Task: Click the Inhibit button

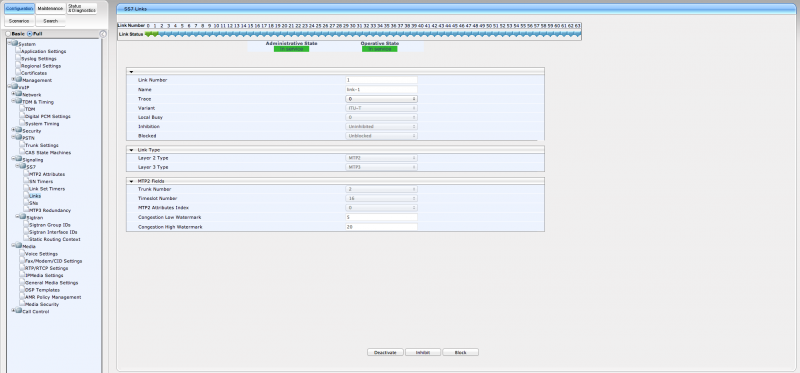Action: click(x=423, y=352)
